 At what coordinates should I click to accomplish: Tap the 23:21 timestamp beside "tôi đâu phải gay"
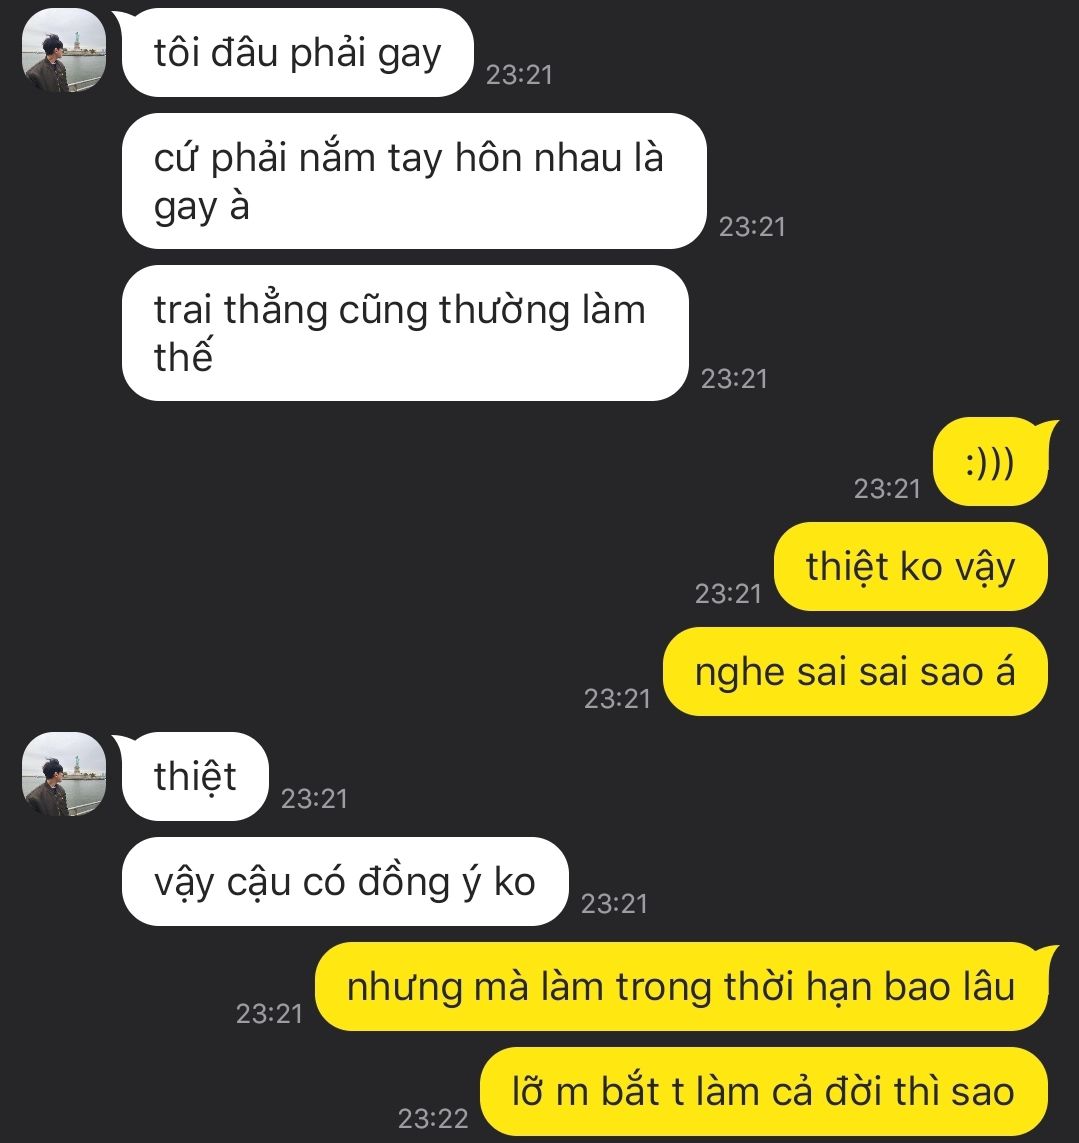click(x=519, y=75)
